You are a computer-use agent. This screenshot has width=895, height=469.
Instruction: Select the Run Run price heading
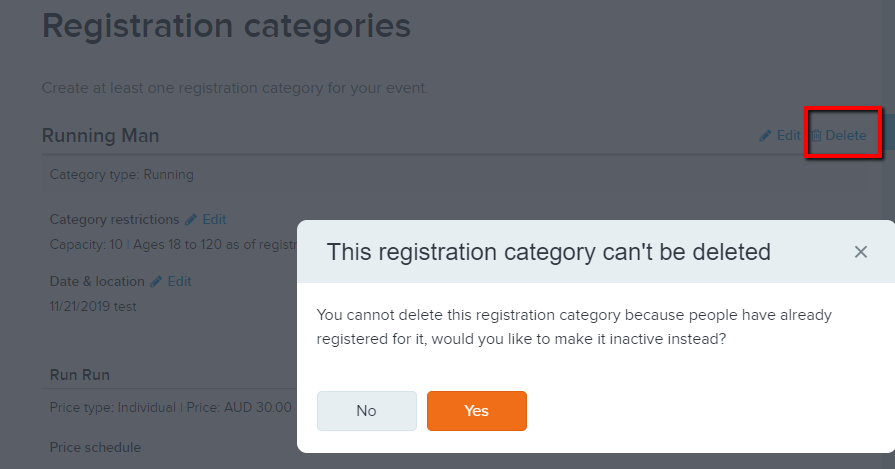(x=79, y=375)
